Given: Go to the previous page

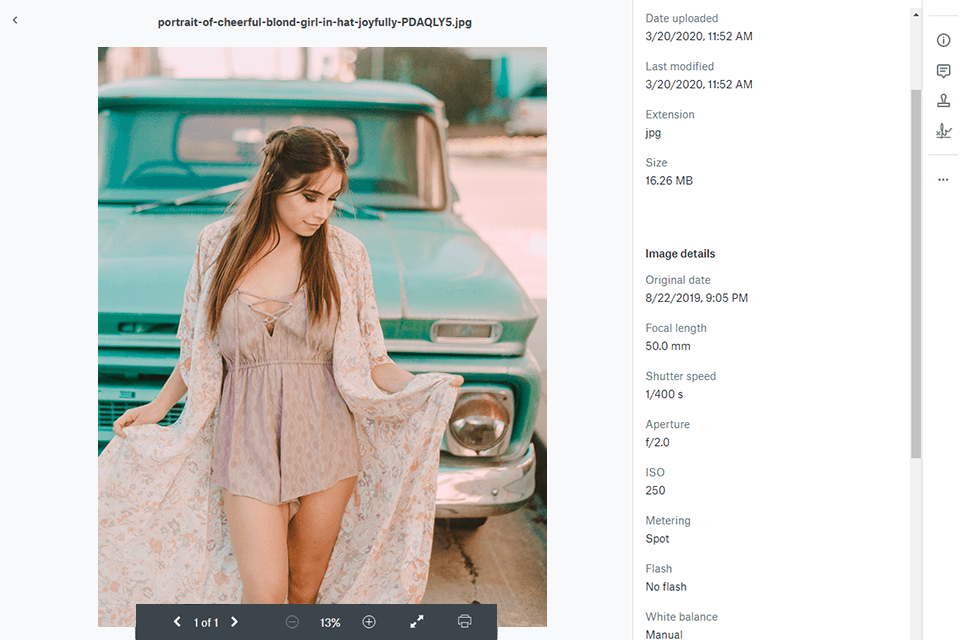Looking at the screenshot, I should point(177,622).
